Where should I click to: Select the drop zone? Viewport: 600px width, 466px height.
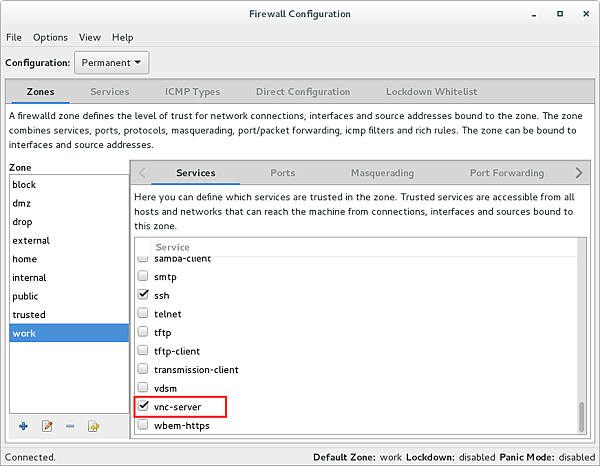click(x=69, y=222)
